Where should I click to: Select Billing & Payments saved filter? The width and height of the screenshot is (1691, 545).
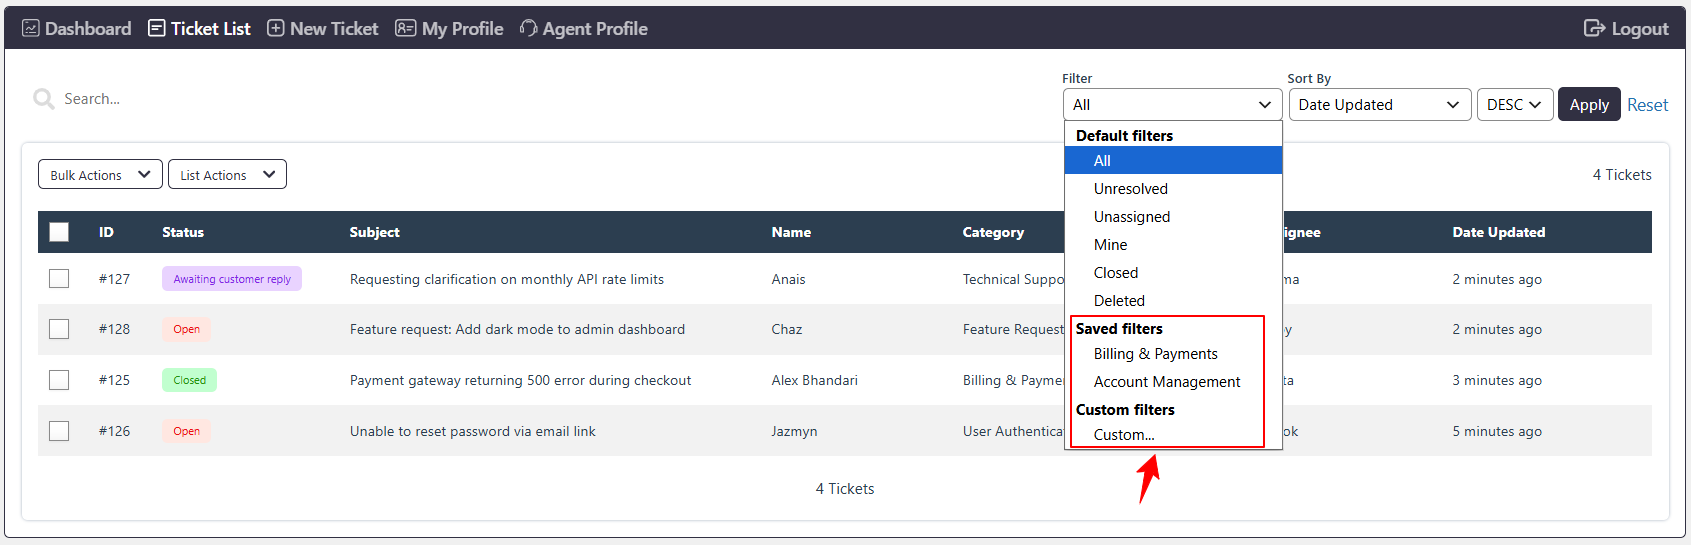tap(1173, 354)
